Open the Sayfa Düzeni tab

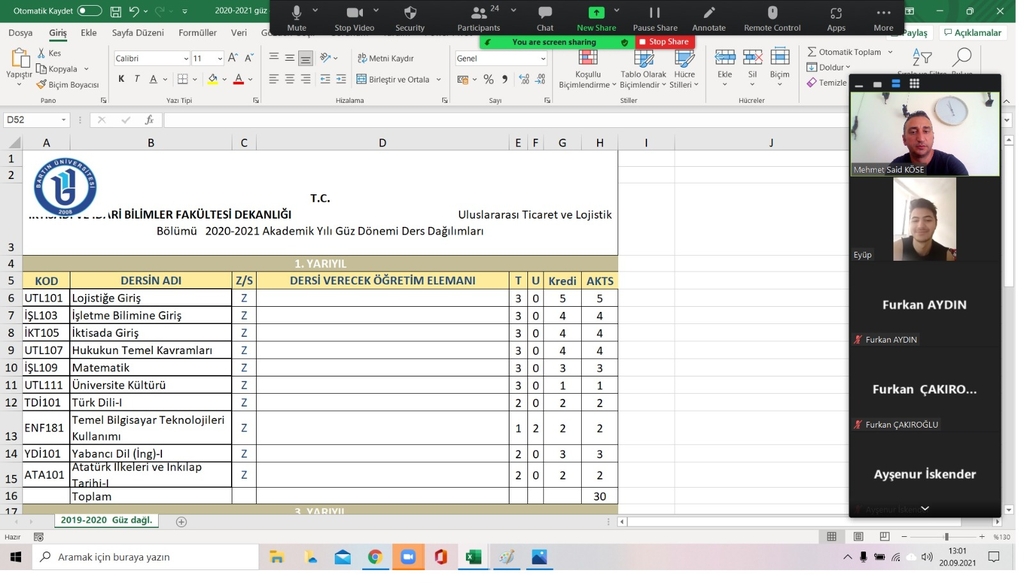(x=137, y=33)
